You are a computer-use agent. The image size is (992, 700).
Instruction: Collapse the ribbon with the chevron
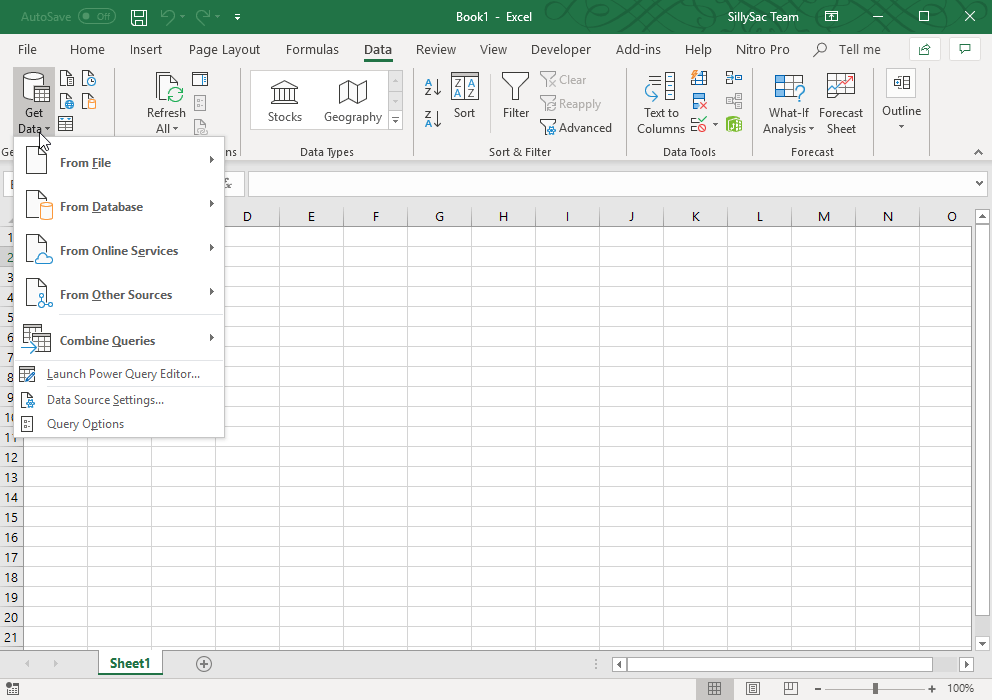coord(977,152)
